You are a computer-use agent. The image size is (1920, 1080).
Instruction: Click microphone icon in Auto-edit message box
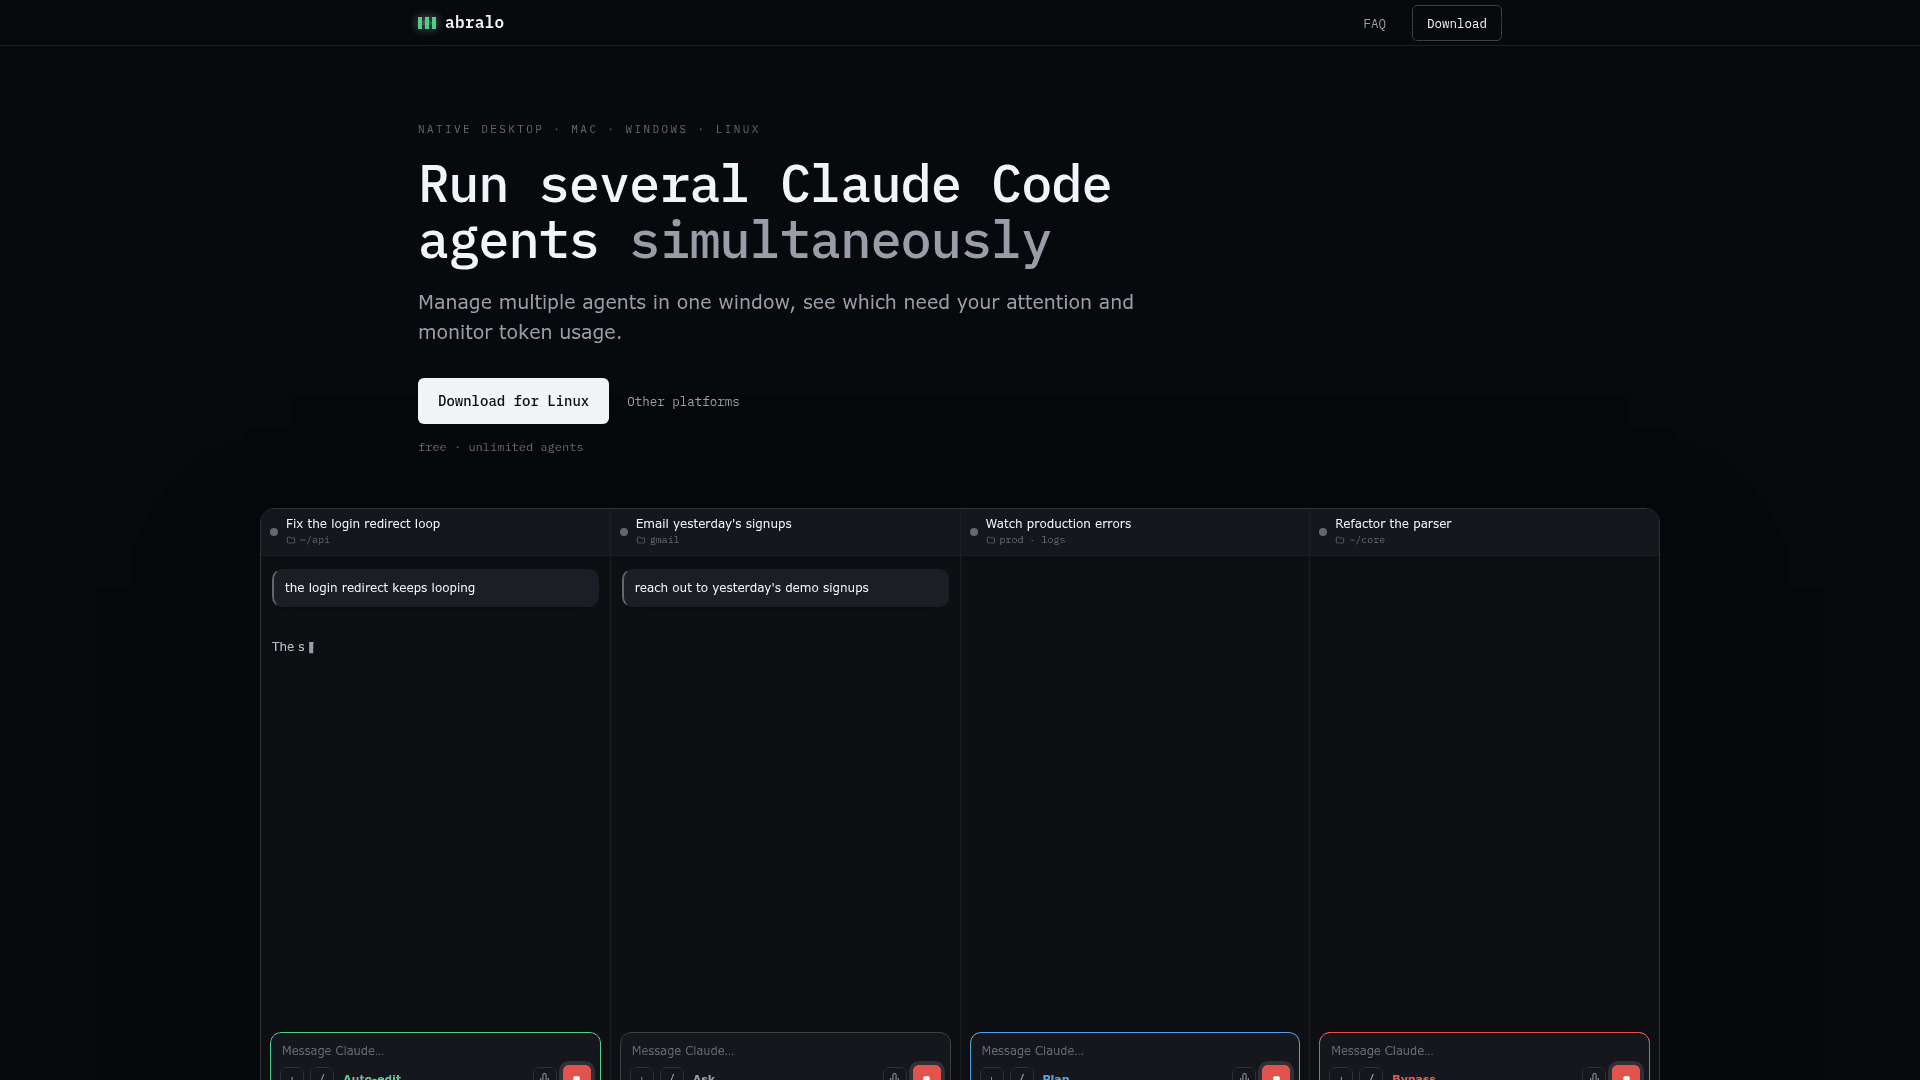click(545, 1075)
